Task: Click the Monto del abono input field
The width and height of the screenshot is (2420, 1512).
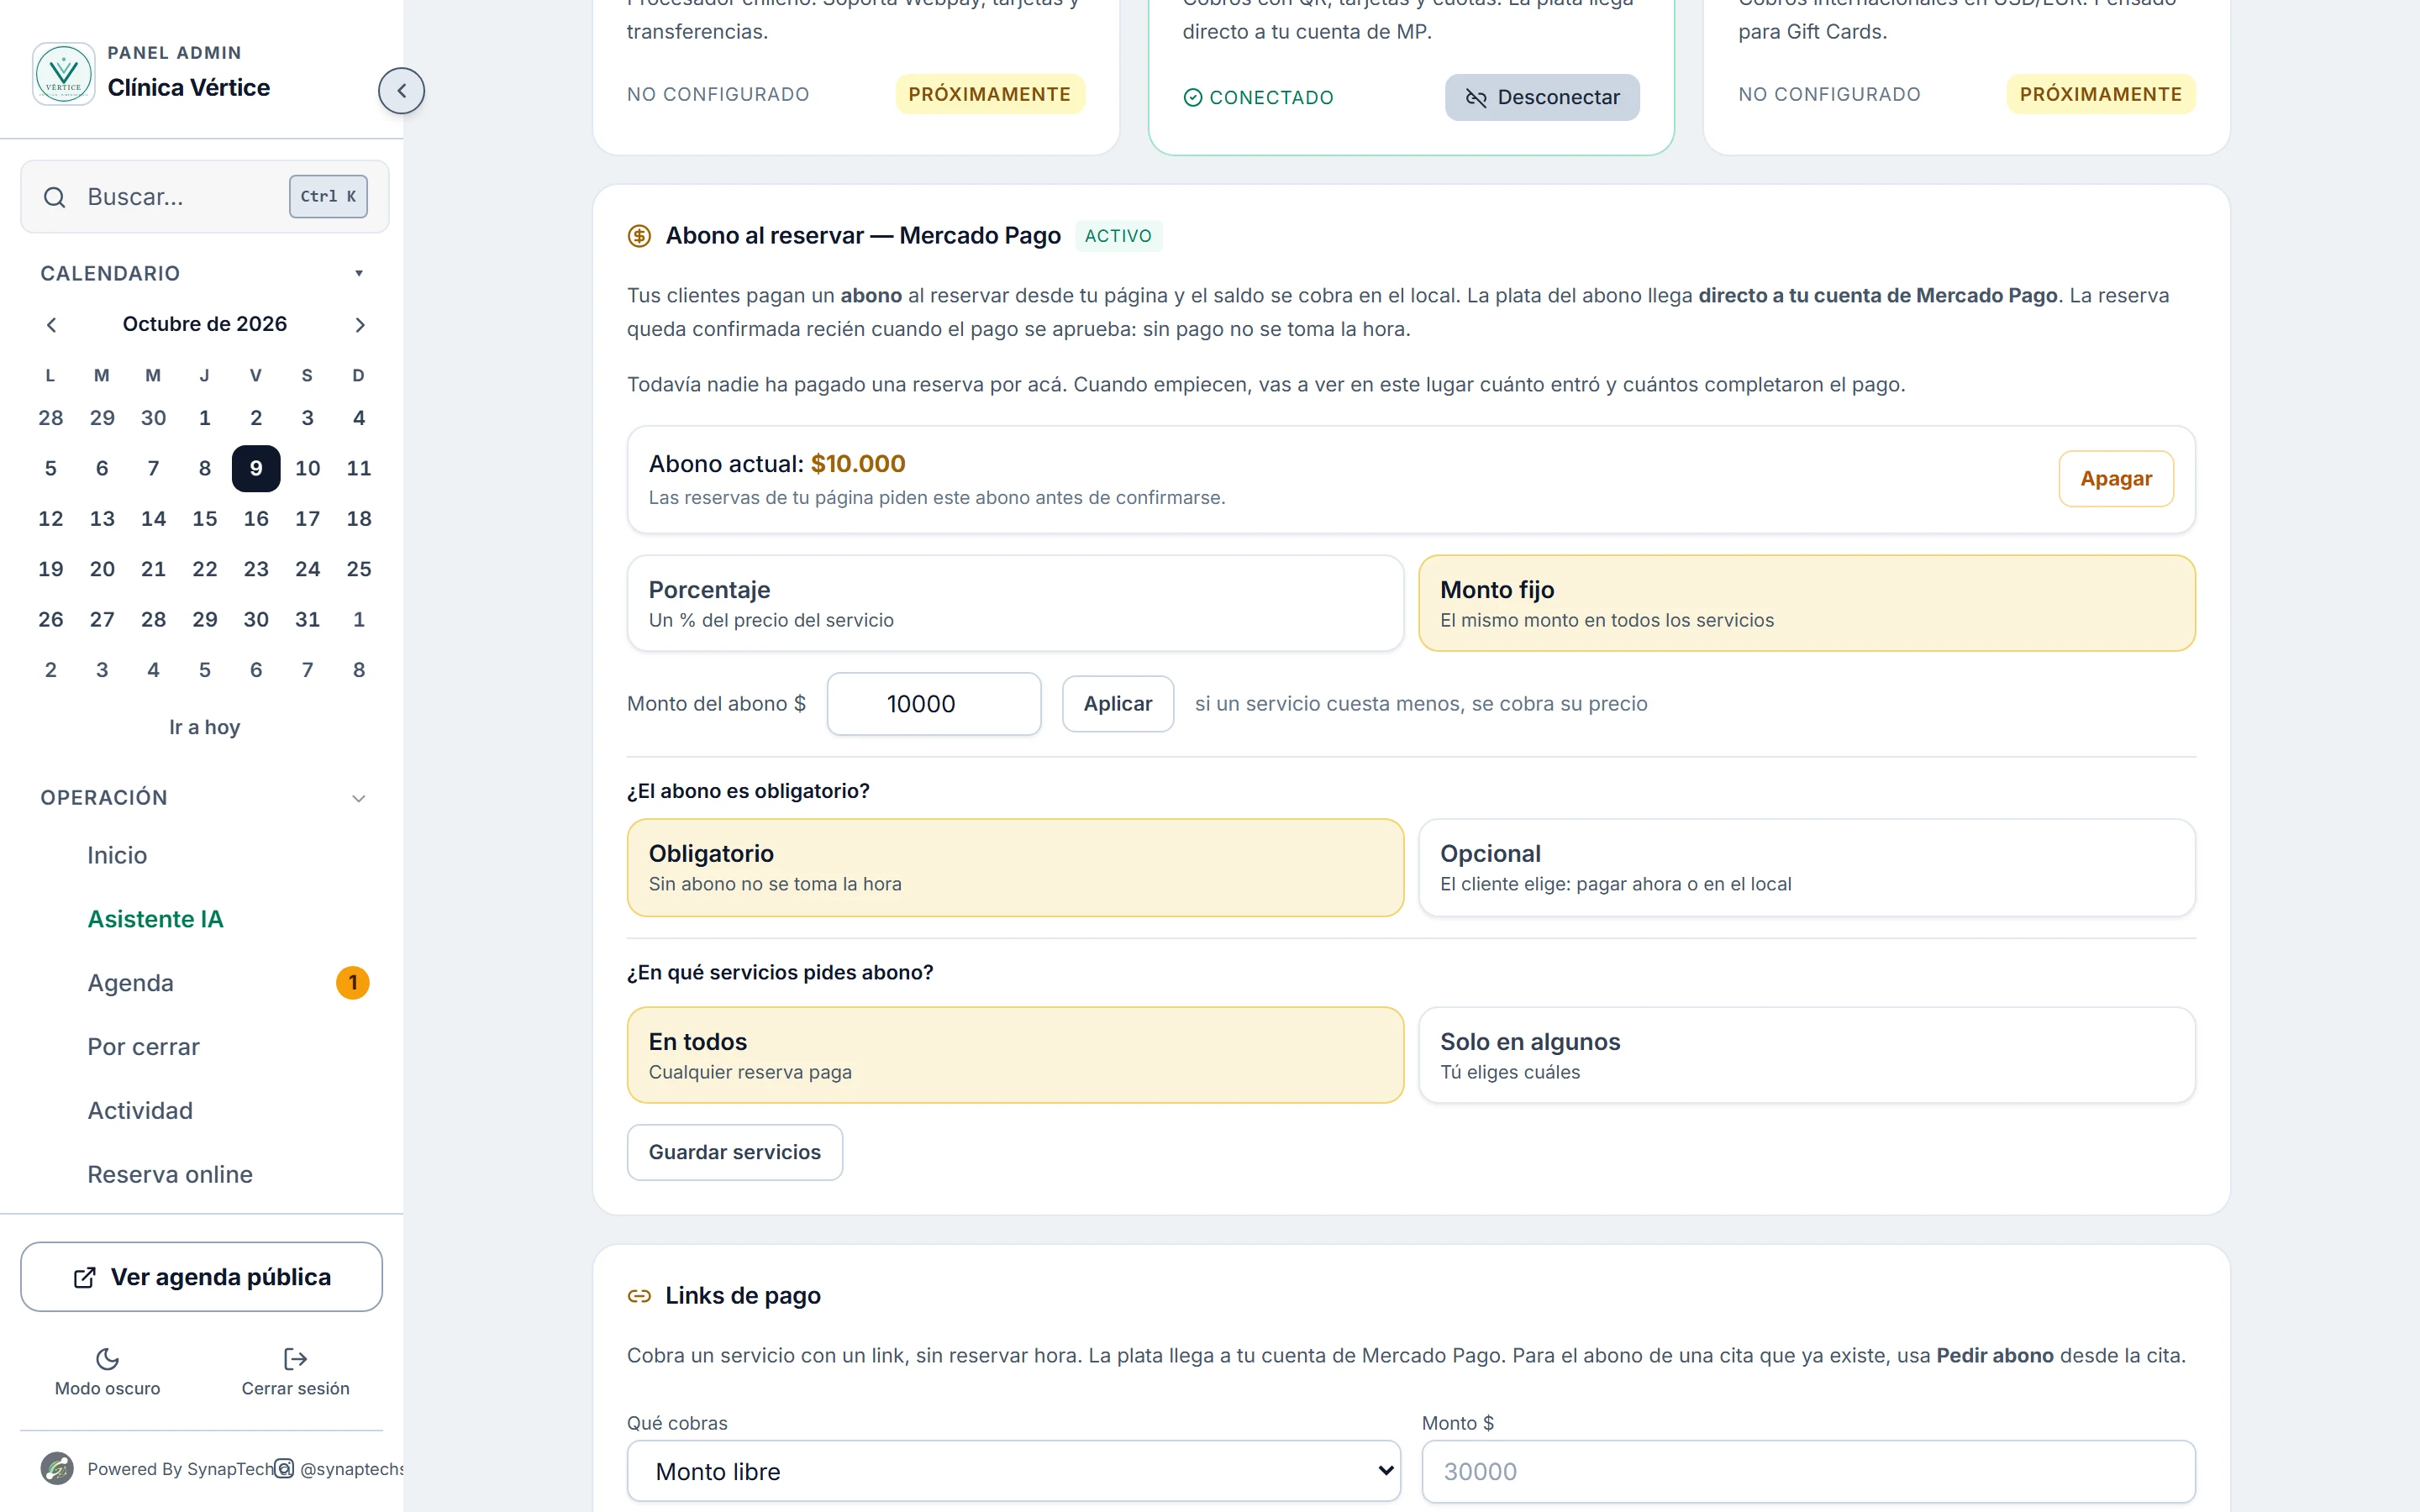Action: 934,704
